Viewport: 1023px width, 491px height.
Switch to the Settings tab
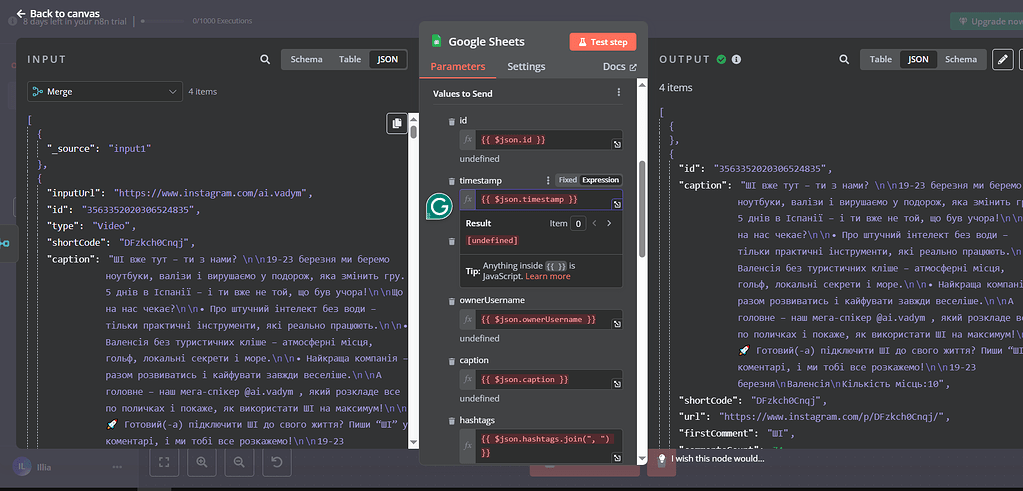(526, 67)
